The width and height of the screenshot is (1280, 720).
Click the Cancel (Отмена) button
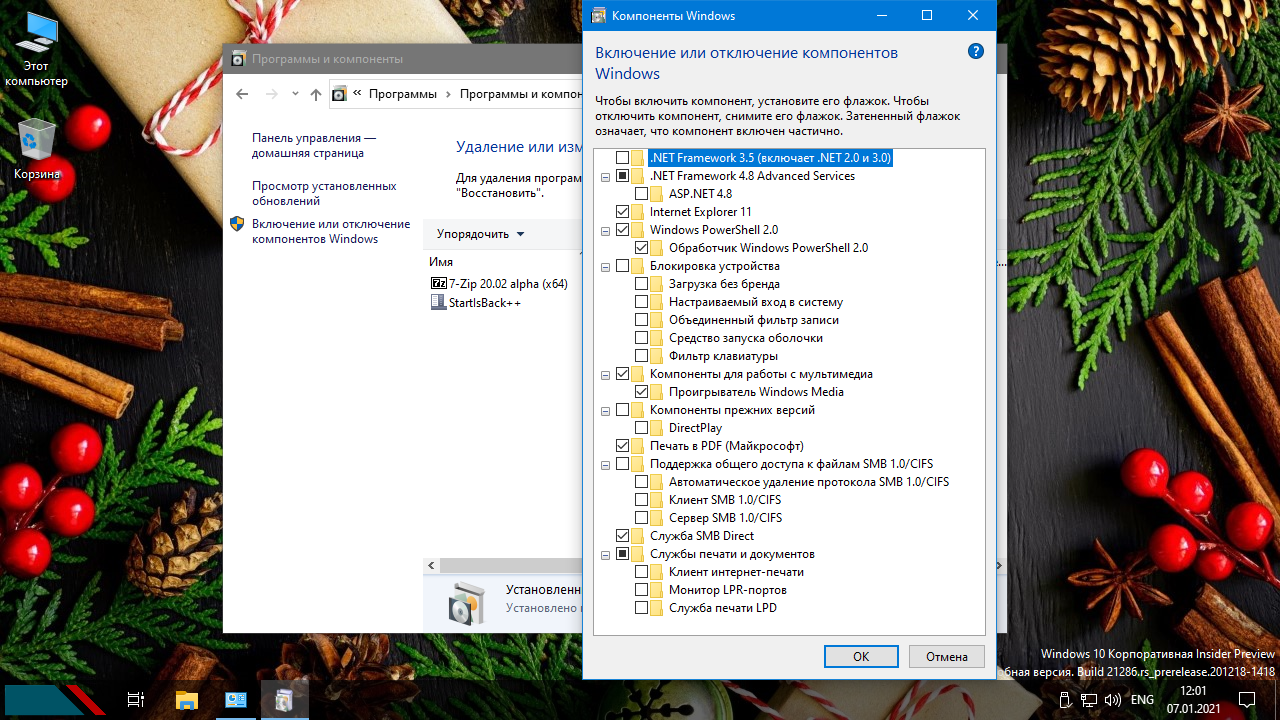[x=946, y=657]
